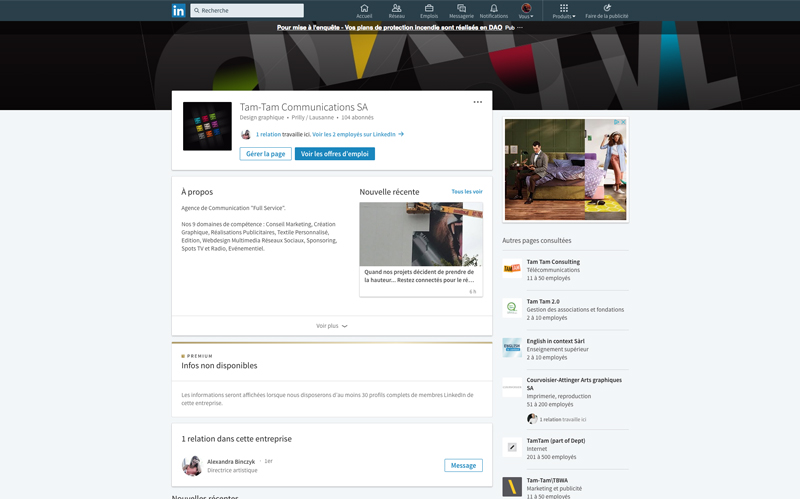Open Tam Tam Consulting logo

pyautogui.click(x=512, y=268)
